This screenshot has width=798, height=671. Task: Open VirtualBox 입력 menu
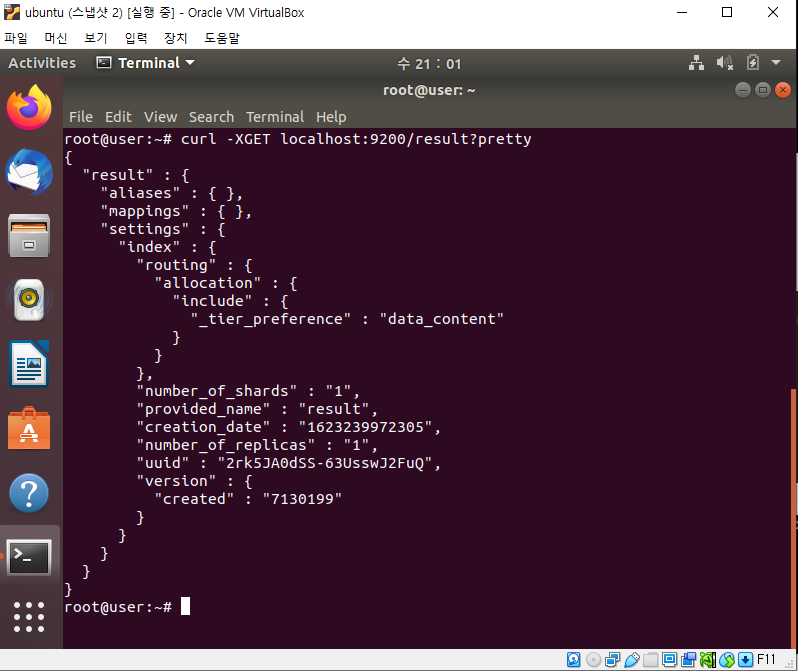[x=135, y=38]
